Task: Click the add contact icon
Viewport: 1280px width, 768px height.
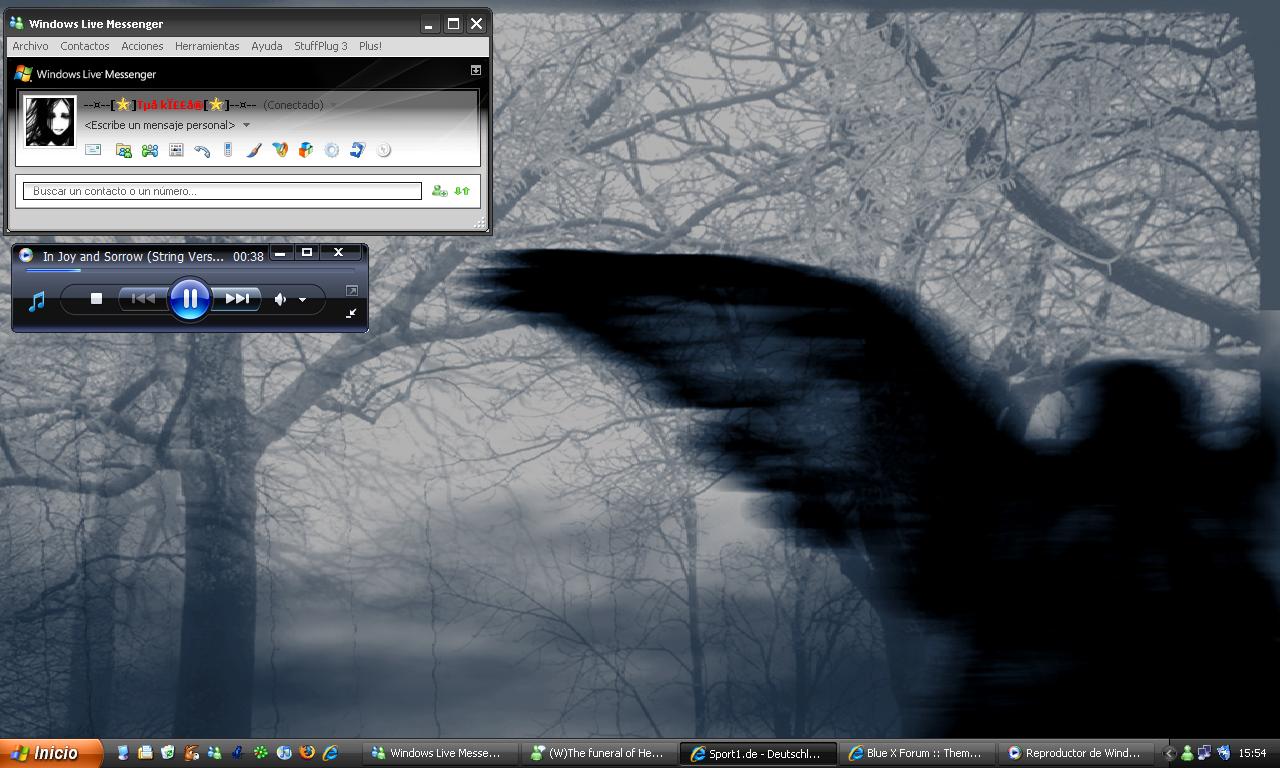Action: 439,191
